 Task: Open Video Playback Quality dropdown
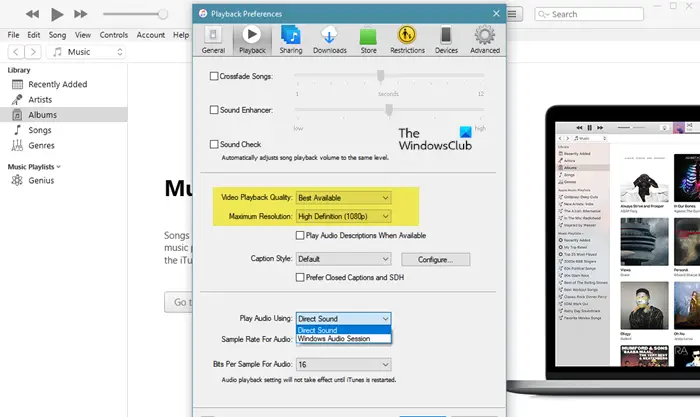click(x=343, y=197)
